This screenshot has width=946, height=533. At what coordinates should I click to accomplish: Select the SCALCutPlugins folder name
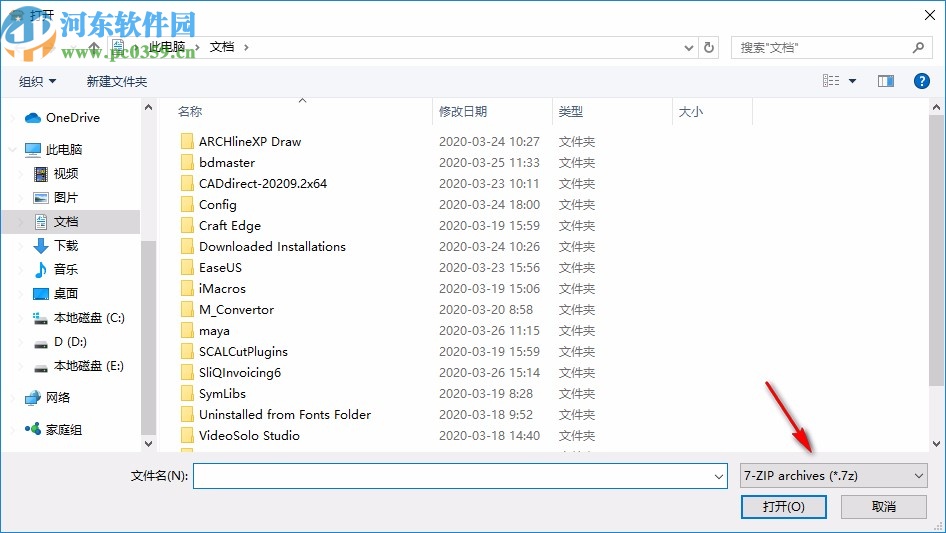coord(243,351)
